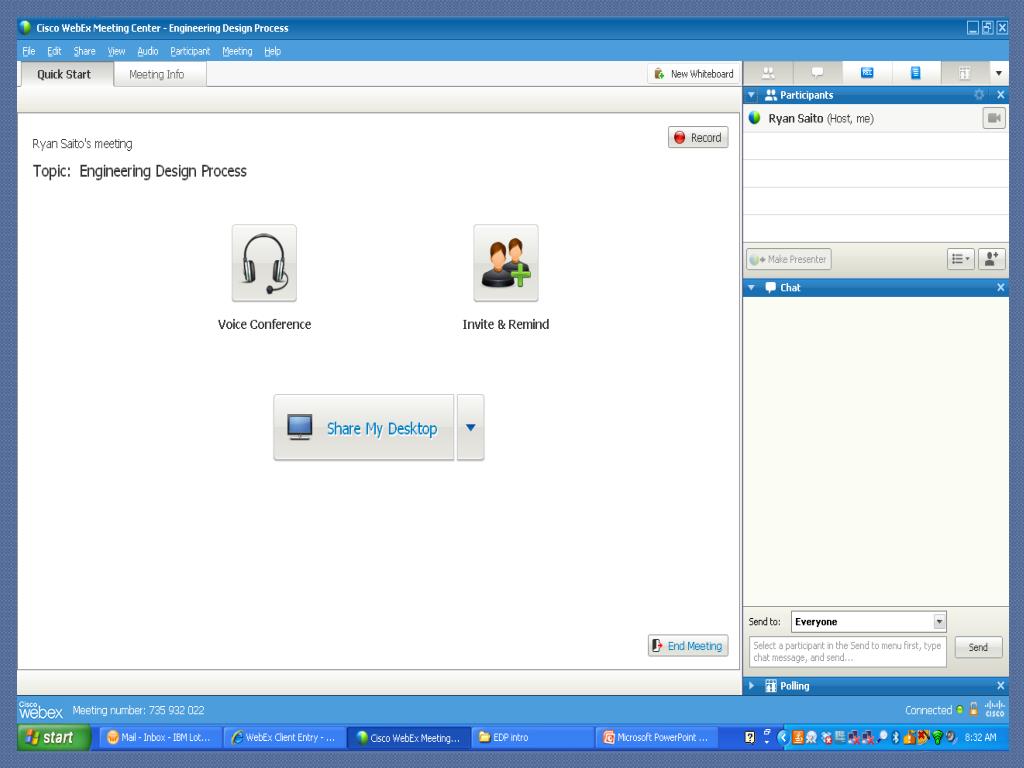Screen dimensions: 1024x768
Task: Open the Meeting menu
Action: tap(237, 51)
